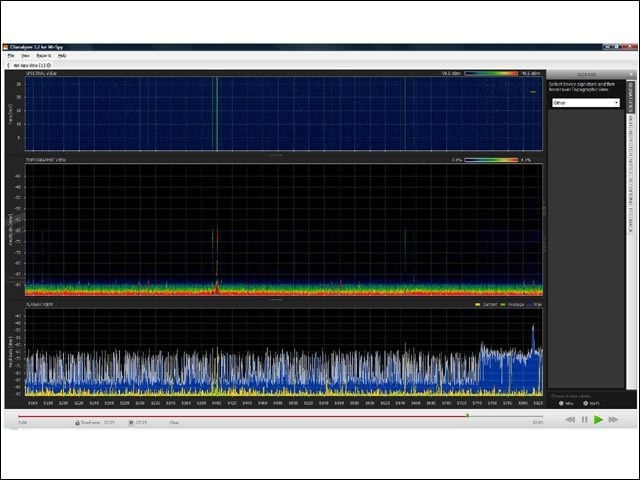Viewport: 640px width, 480px height.
Task: Close the recording session tab
Action: pos(49,65)
